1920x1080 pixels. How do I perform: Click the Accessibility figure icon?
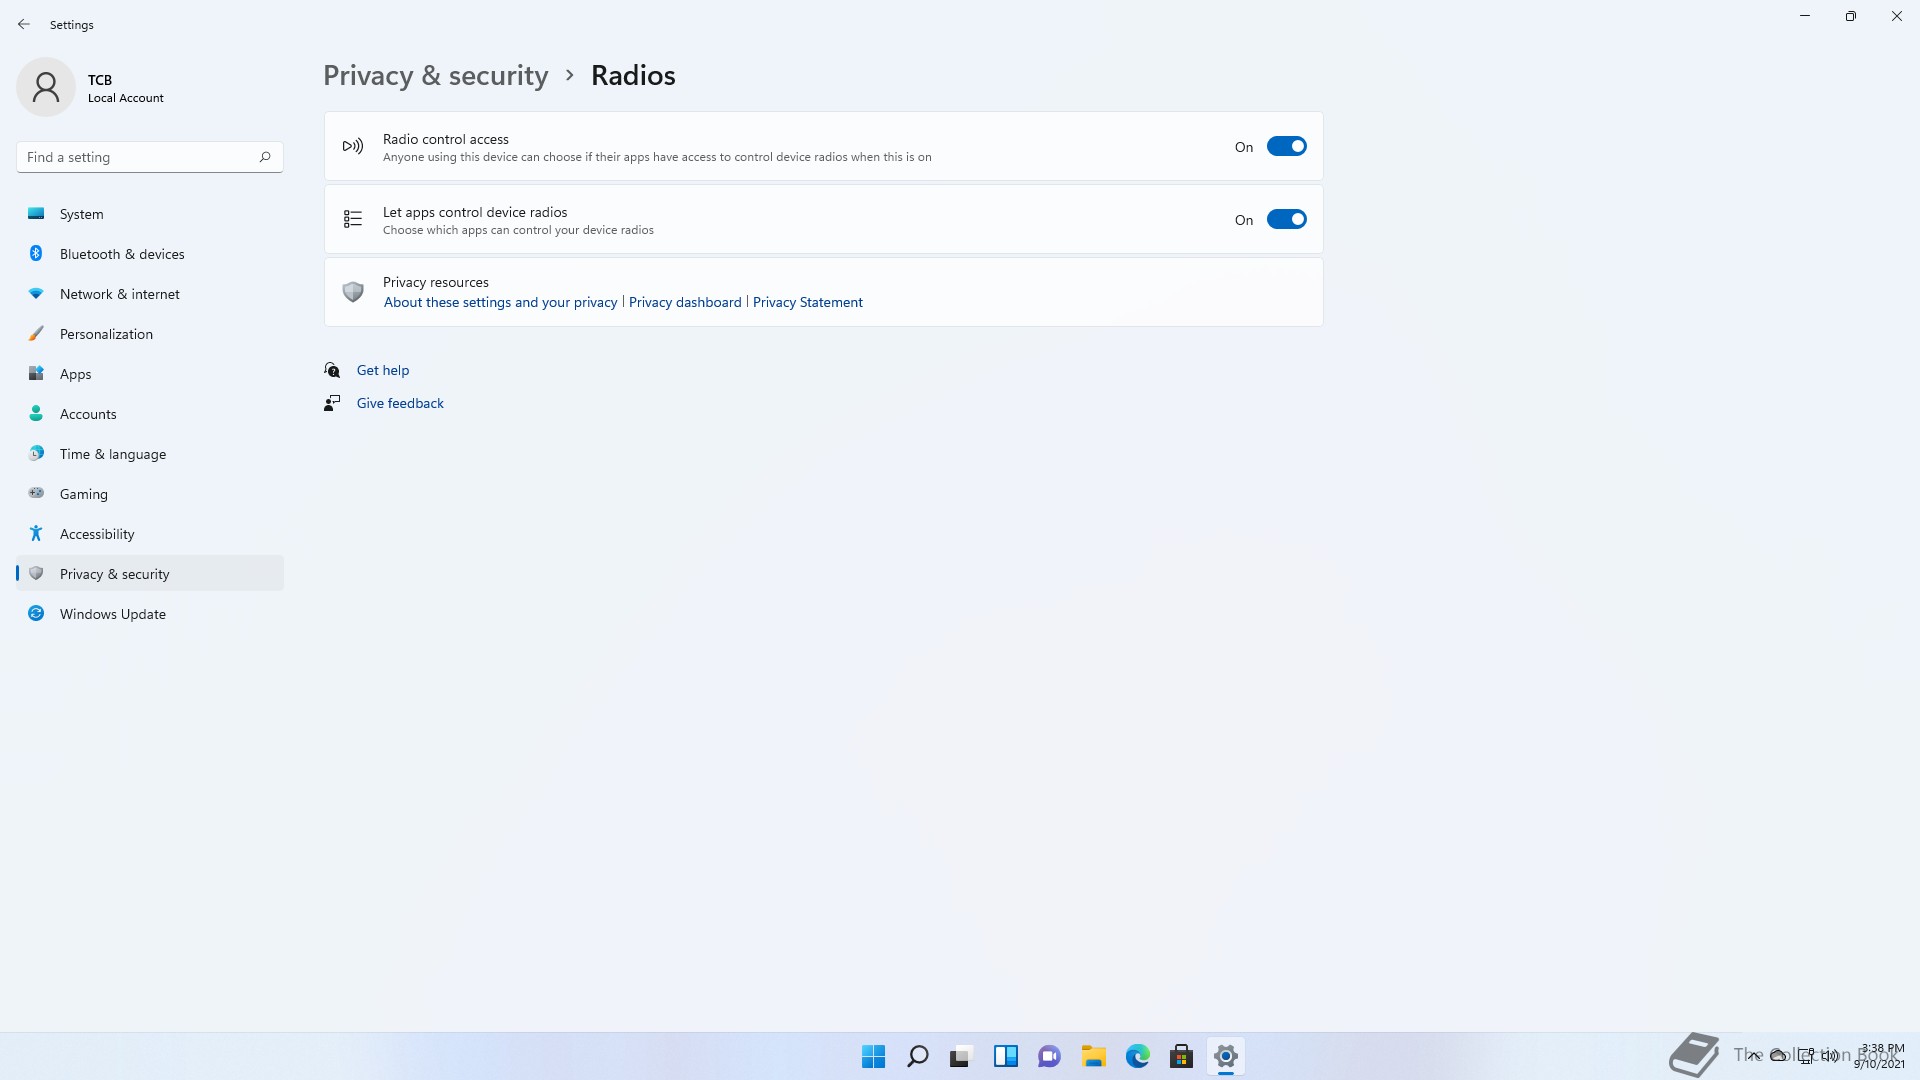(36, 533)
